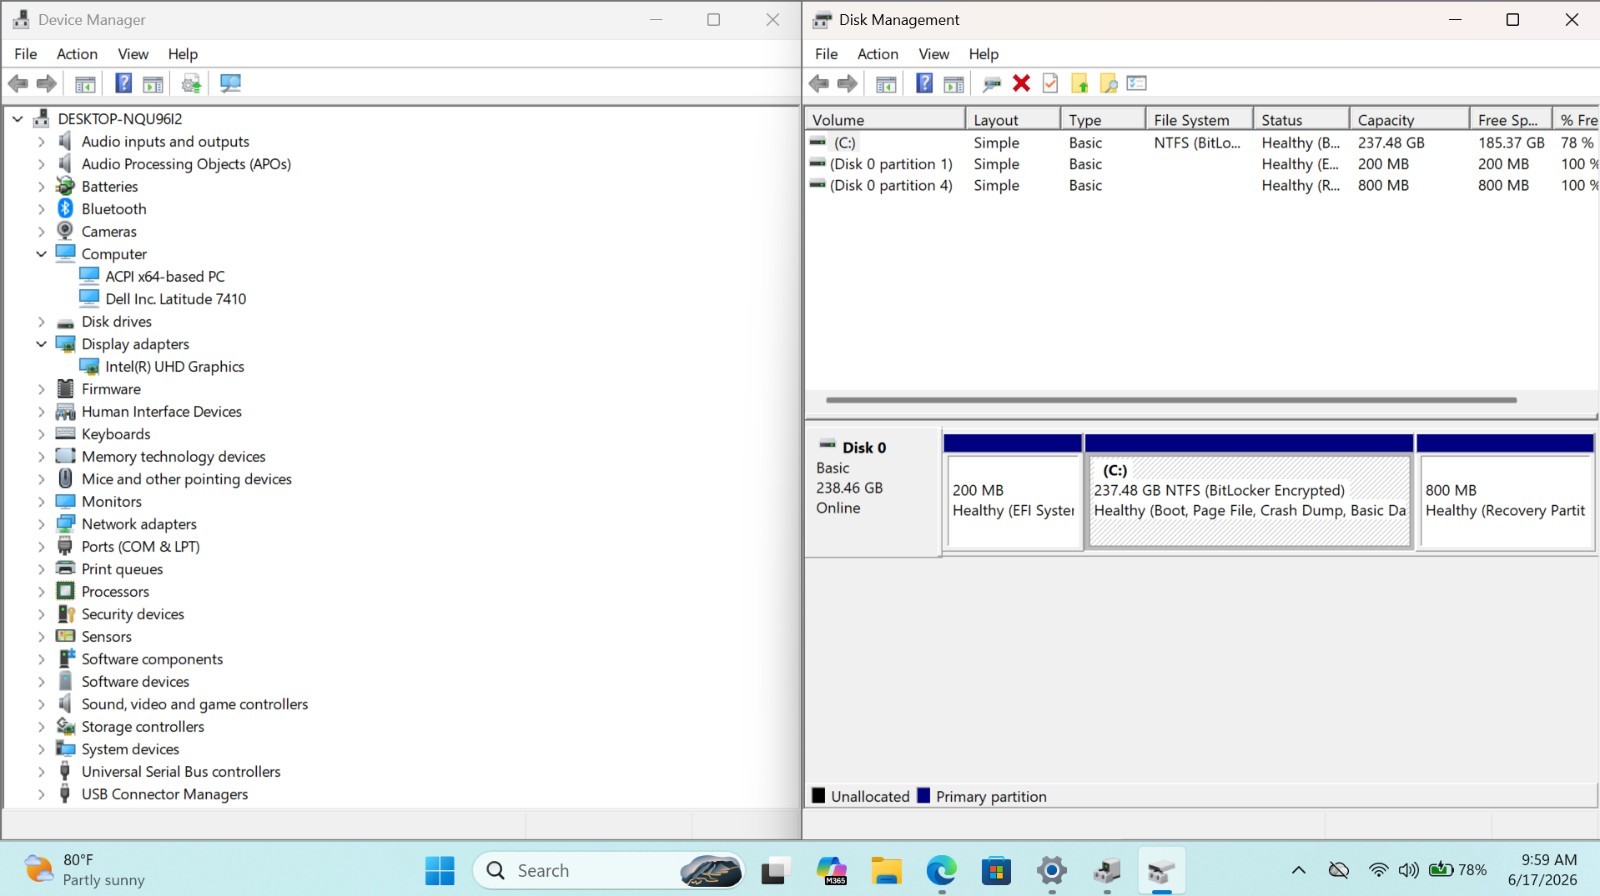1600x896 pixels.
Task: Sort by the Capacity column header
Action: [1410, 120]
